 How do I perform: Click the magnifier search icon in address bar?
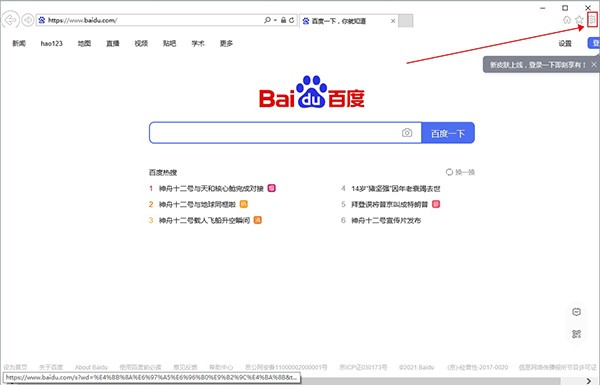(267, 20)
